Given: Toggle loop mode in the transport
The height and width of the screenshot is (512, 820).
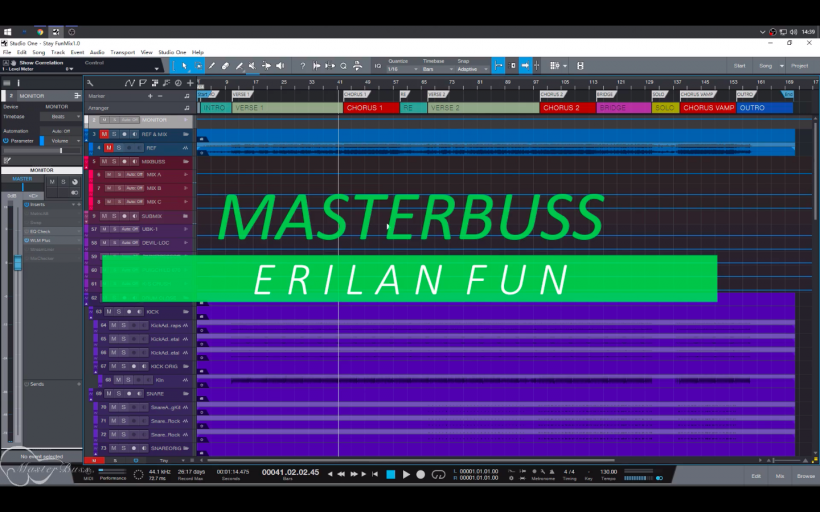Looking at the screenshot, I should (x=438, y=474).
